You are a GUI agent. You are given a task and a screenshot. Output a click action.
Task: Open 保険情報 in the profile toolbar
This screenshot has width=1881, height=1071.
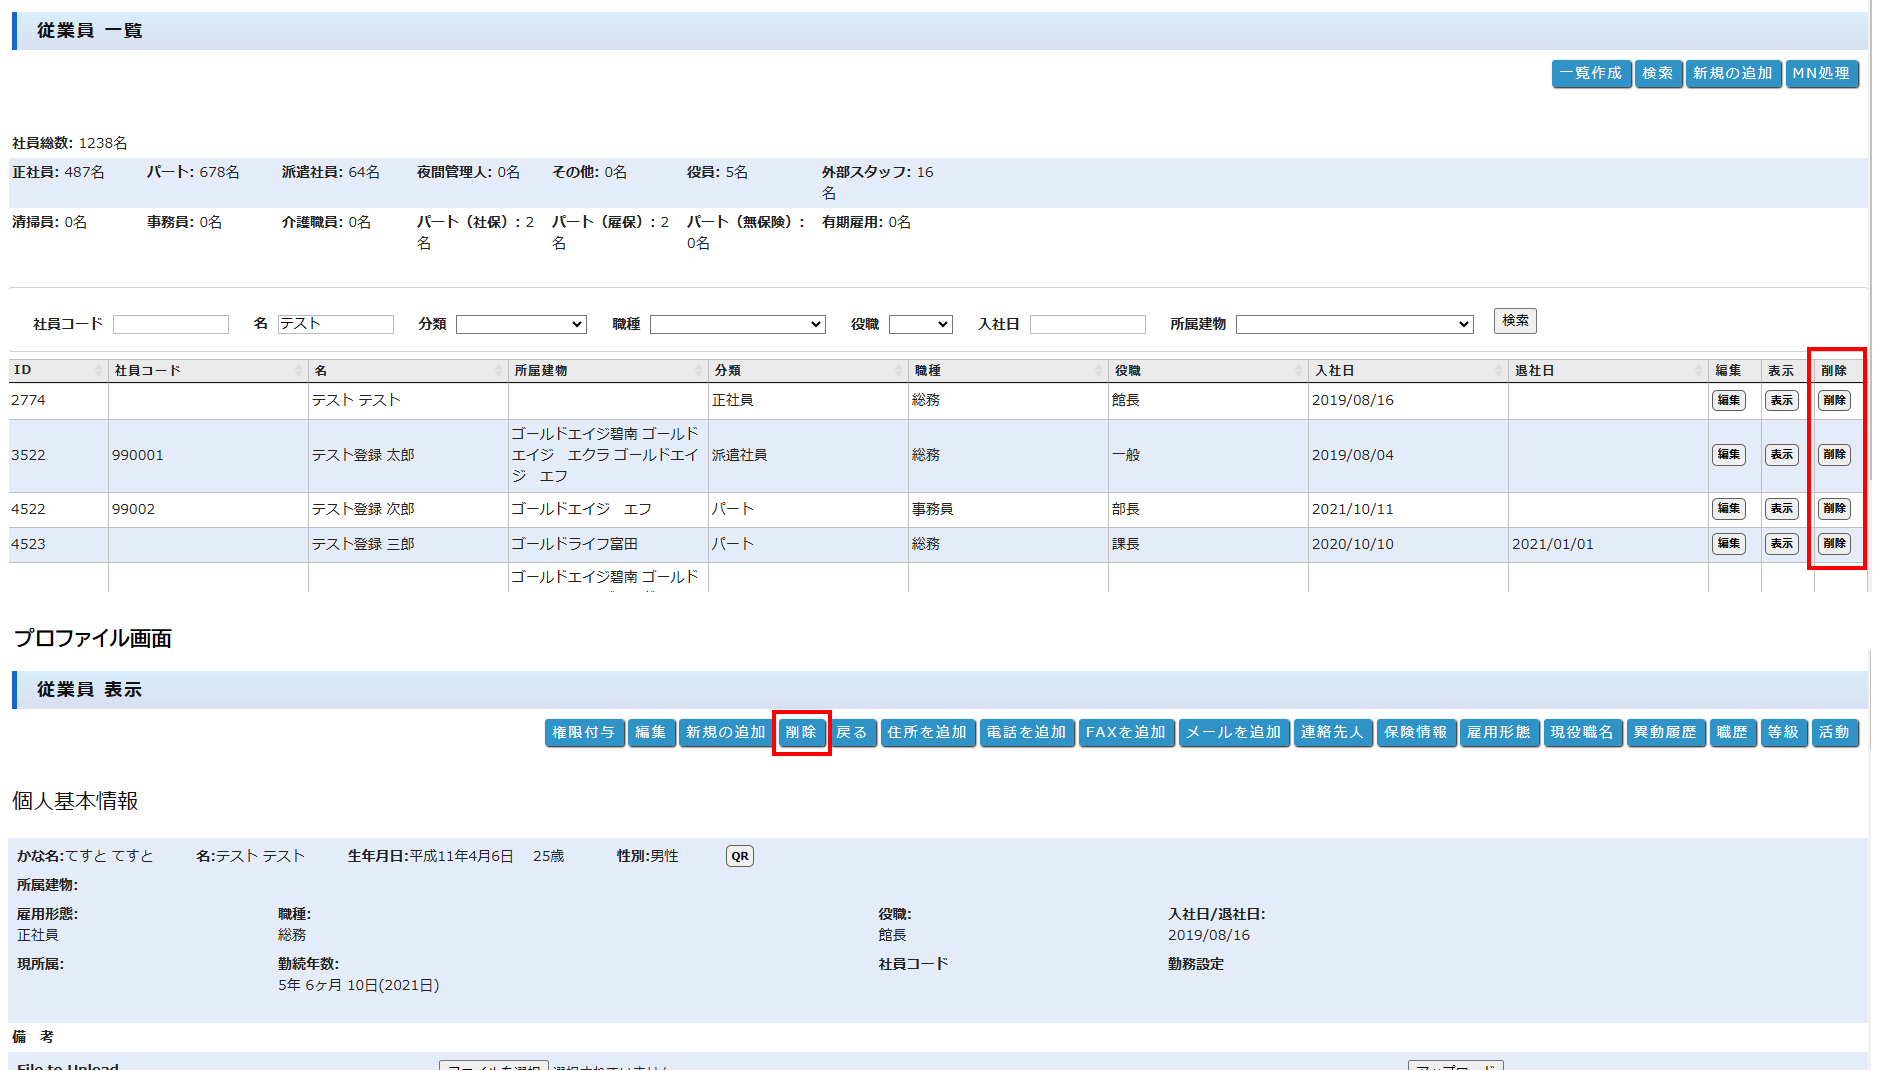[x=1415, y=732]
